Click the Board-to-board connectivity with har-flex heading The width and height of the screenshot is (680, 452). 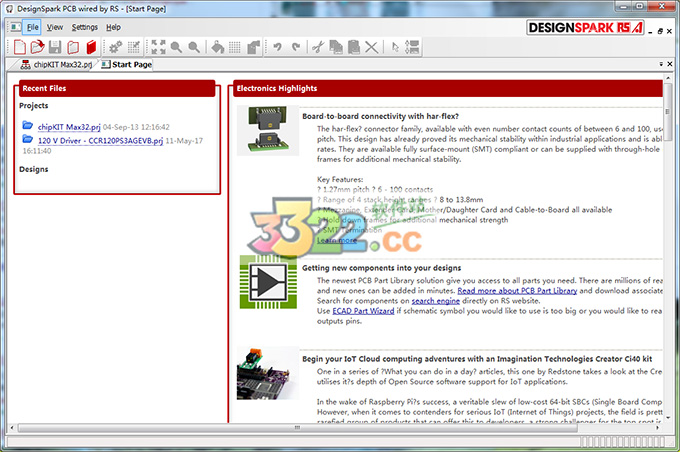tap(380, 116)
